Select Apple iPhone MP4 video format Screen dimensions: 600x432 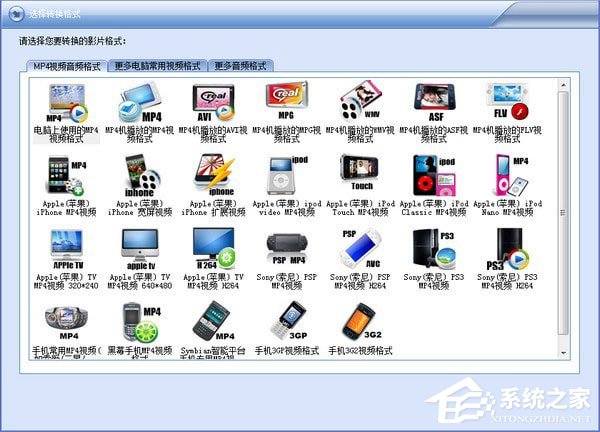(66, 175)
